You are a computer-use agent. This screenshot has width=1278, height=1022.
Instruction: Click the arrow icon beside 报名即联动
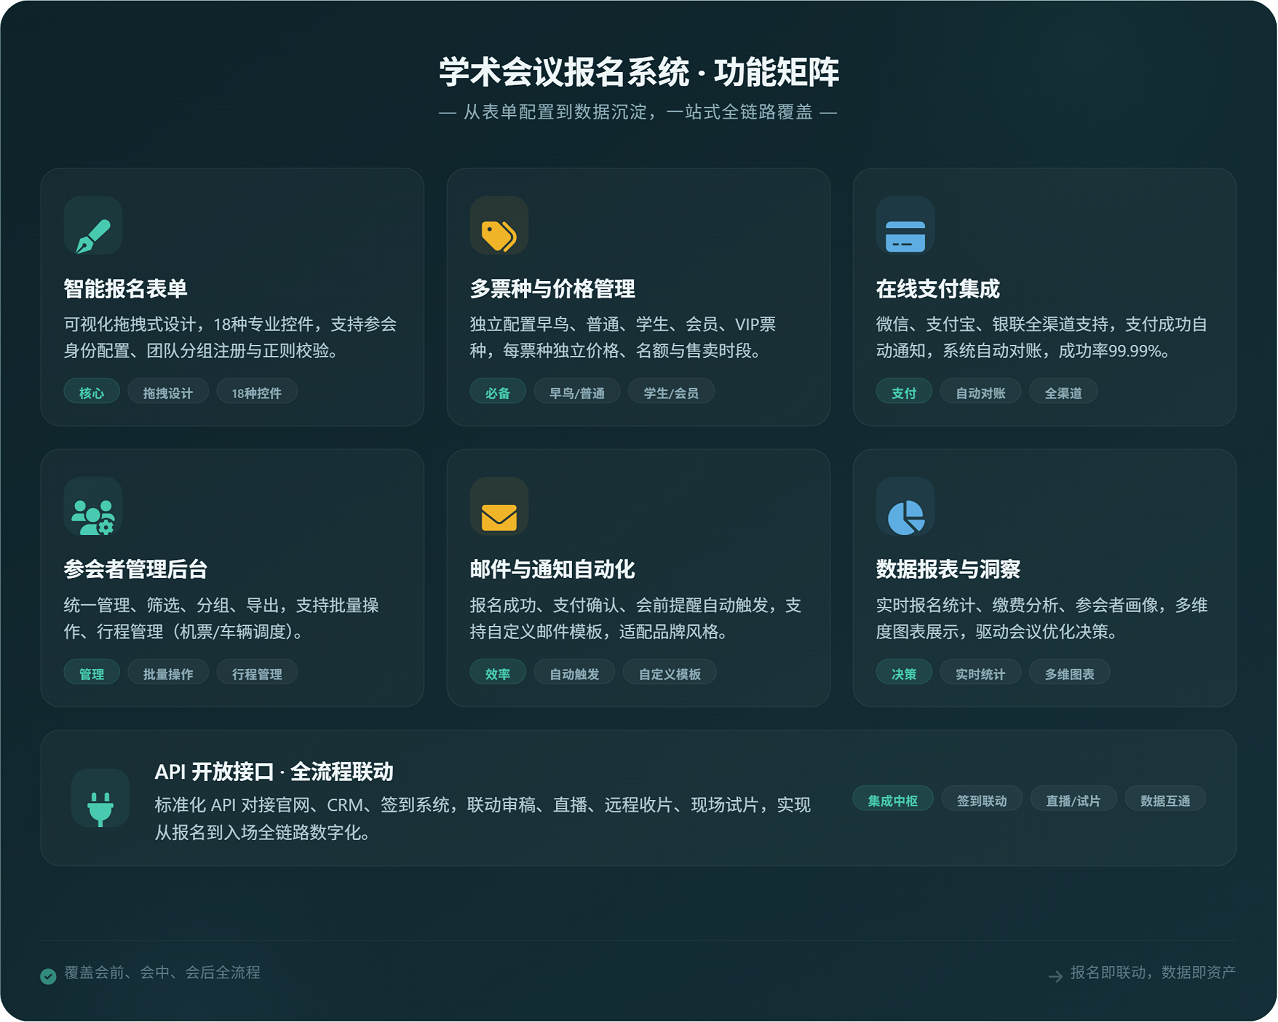pyautogui.click(x=1055, y=976)
